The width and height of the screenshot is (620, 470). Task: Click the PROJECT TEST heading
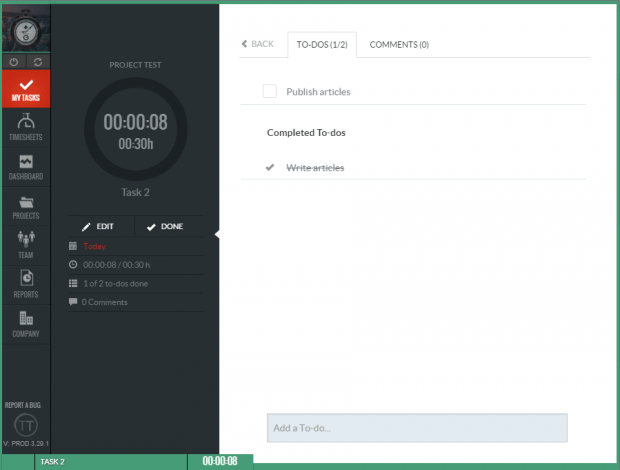135,65
